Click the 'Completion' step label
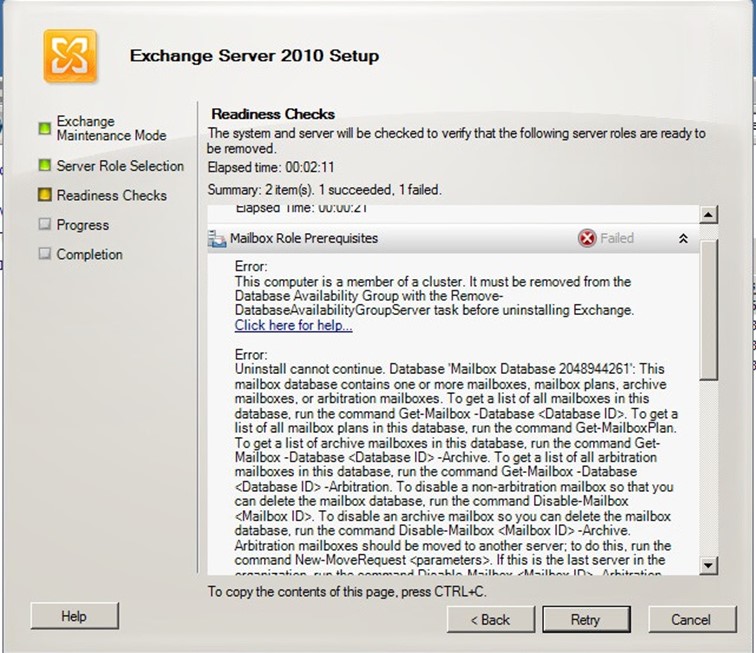Viewport: 756px width, 653px height. pos(90,254)
